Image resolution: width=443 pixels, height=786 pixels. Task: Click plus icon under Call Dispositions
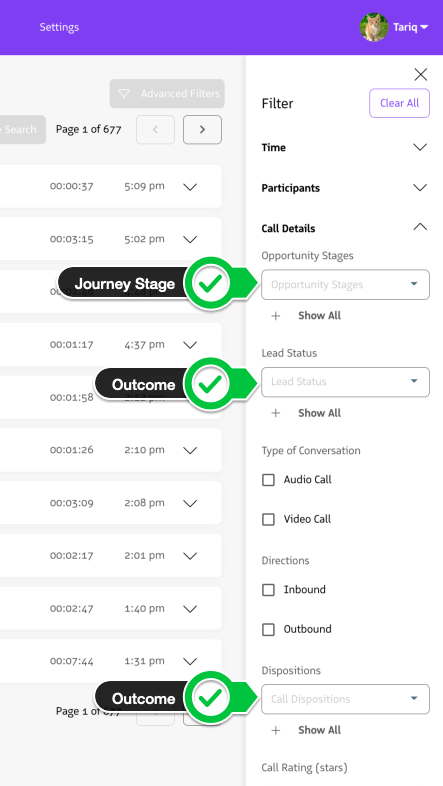click(x=276, y=730)
